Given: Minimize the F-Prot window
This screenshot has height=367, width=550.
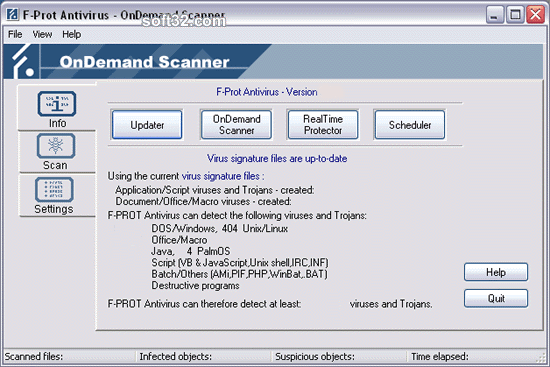Looking at the screenshot, I should [x=495, y=15].
